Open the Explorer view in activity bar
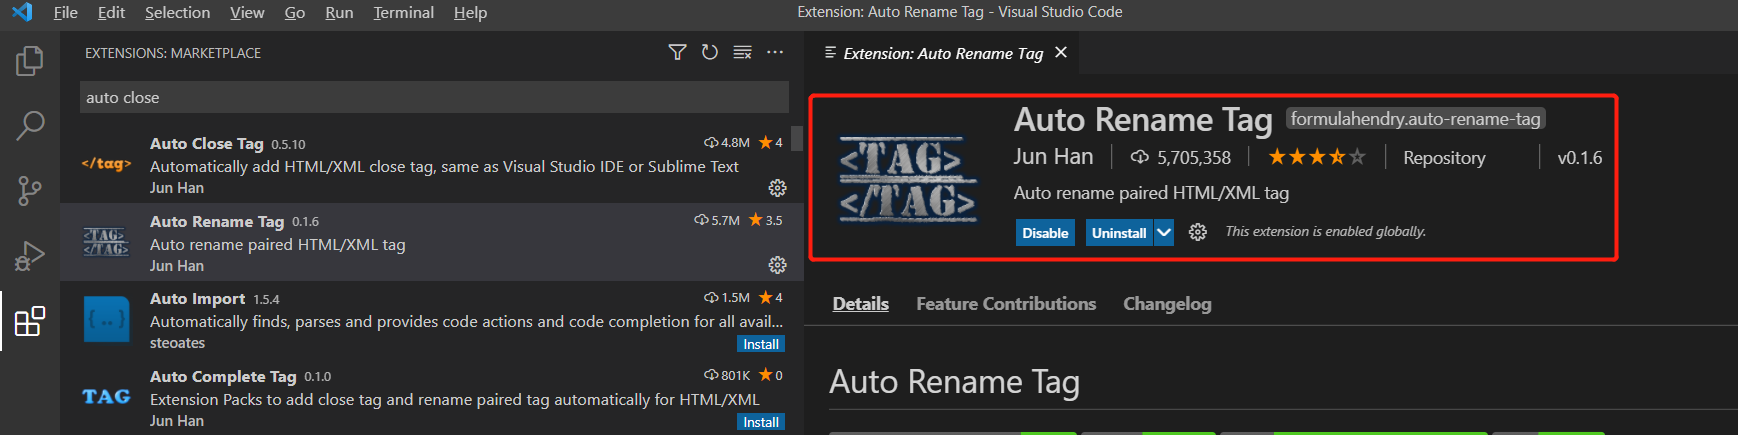This screenshot has height=435, width=1738. [x=30, y=61]
